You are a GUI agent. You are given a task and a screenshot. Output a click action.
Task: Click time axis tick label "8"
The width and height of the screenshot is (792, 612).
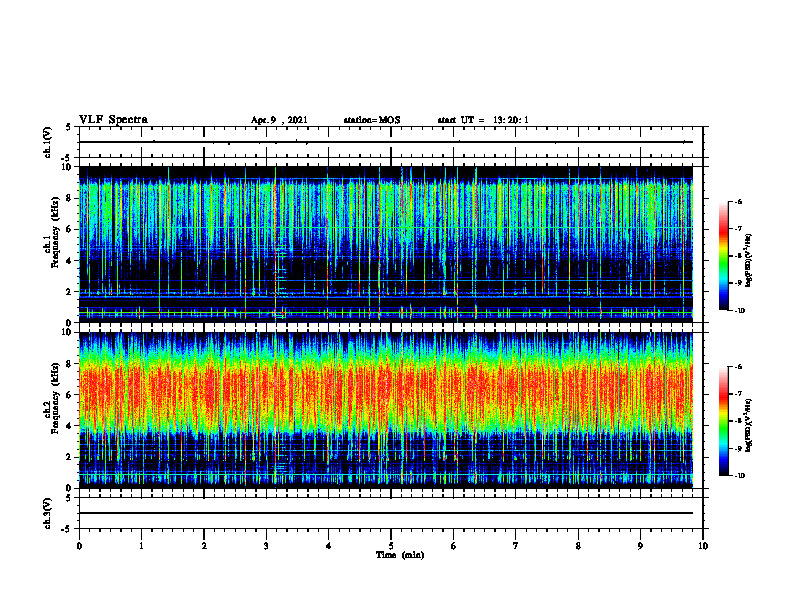pos(578,546)
